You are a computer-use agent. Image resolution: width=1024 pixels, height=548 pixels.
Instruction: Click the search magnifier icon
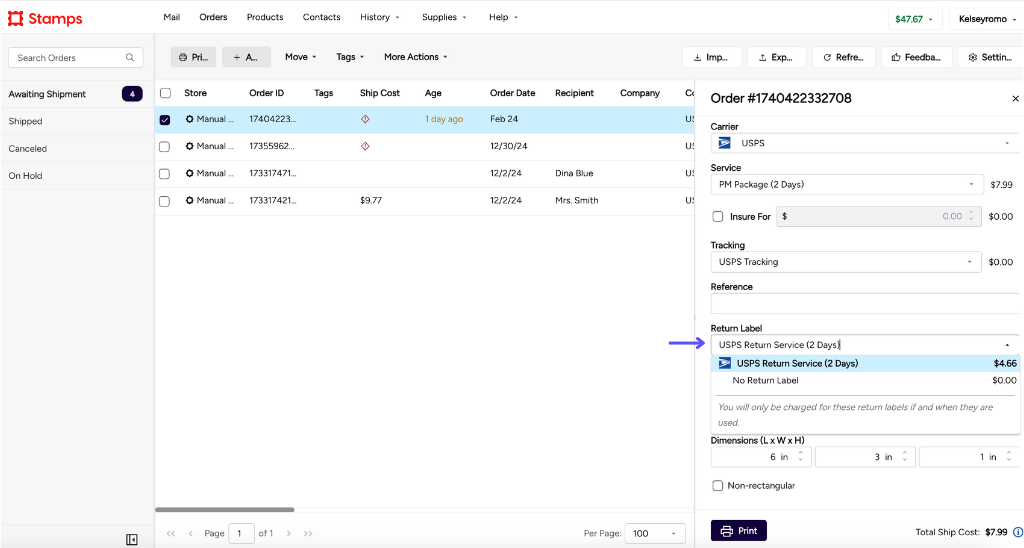point(130,57)
